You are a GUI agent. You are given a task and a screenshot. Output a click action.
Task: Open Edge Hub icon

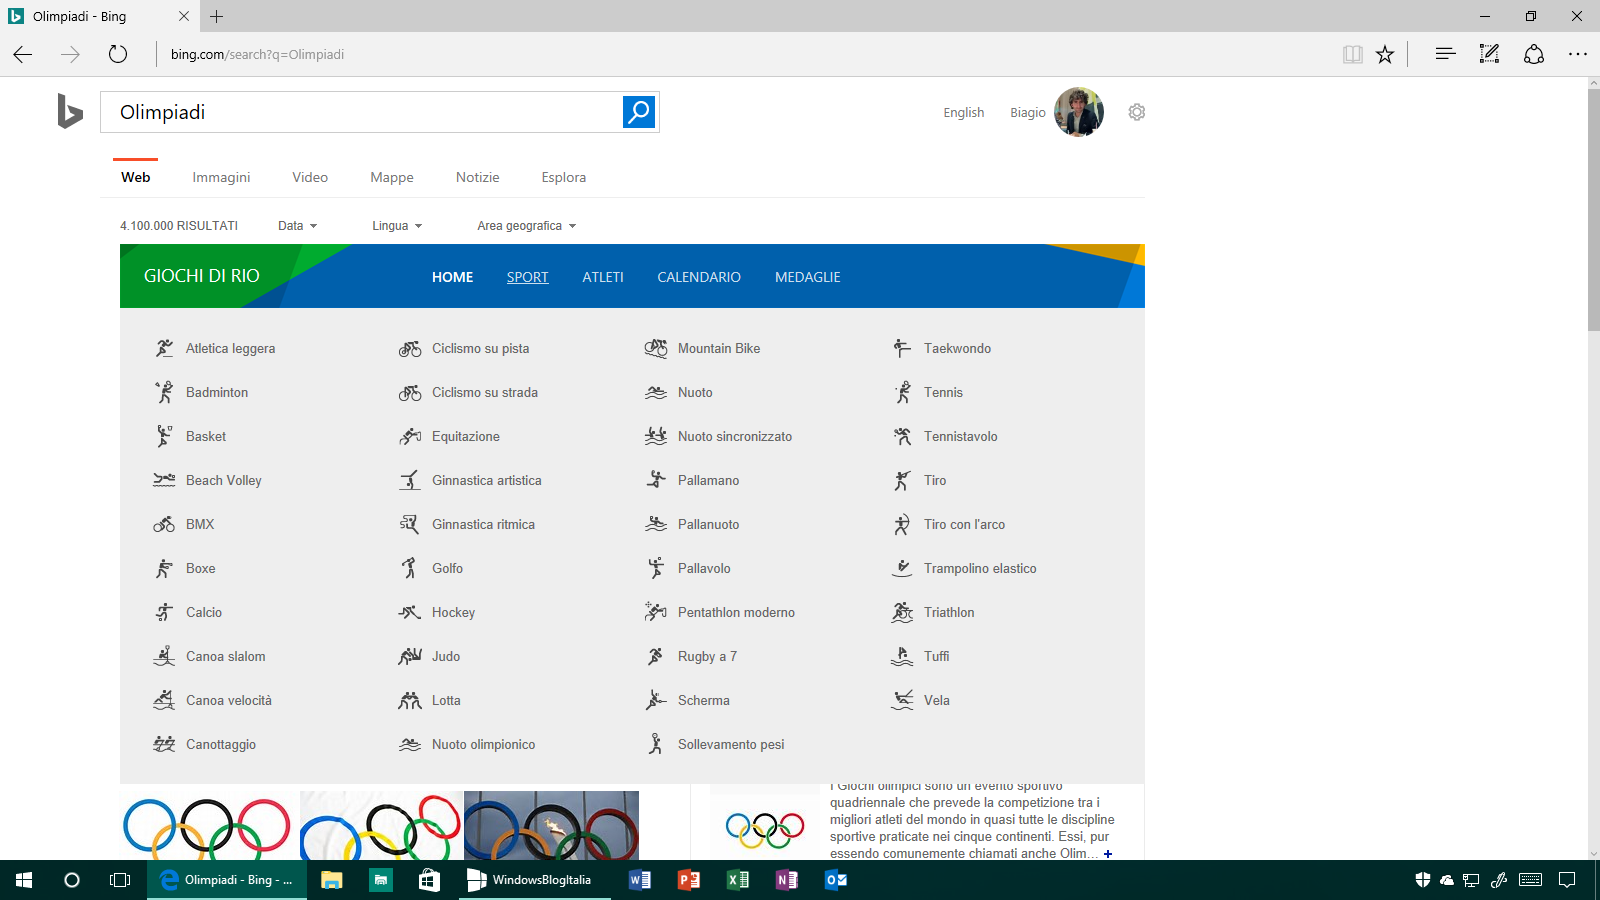coord(1445,54)
